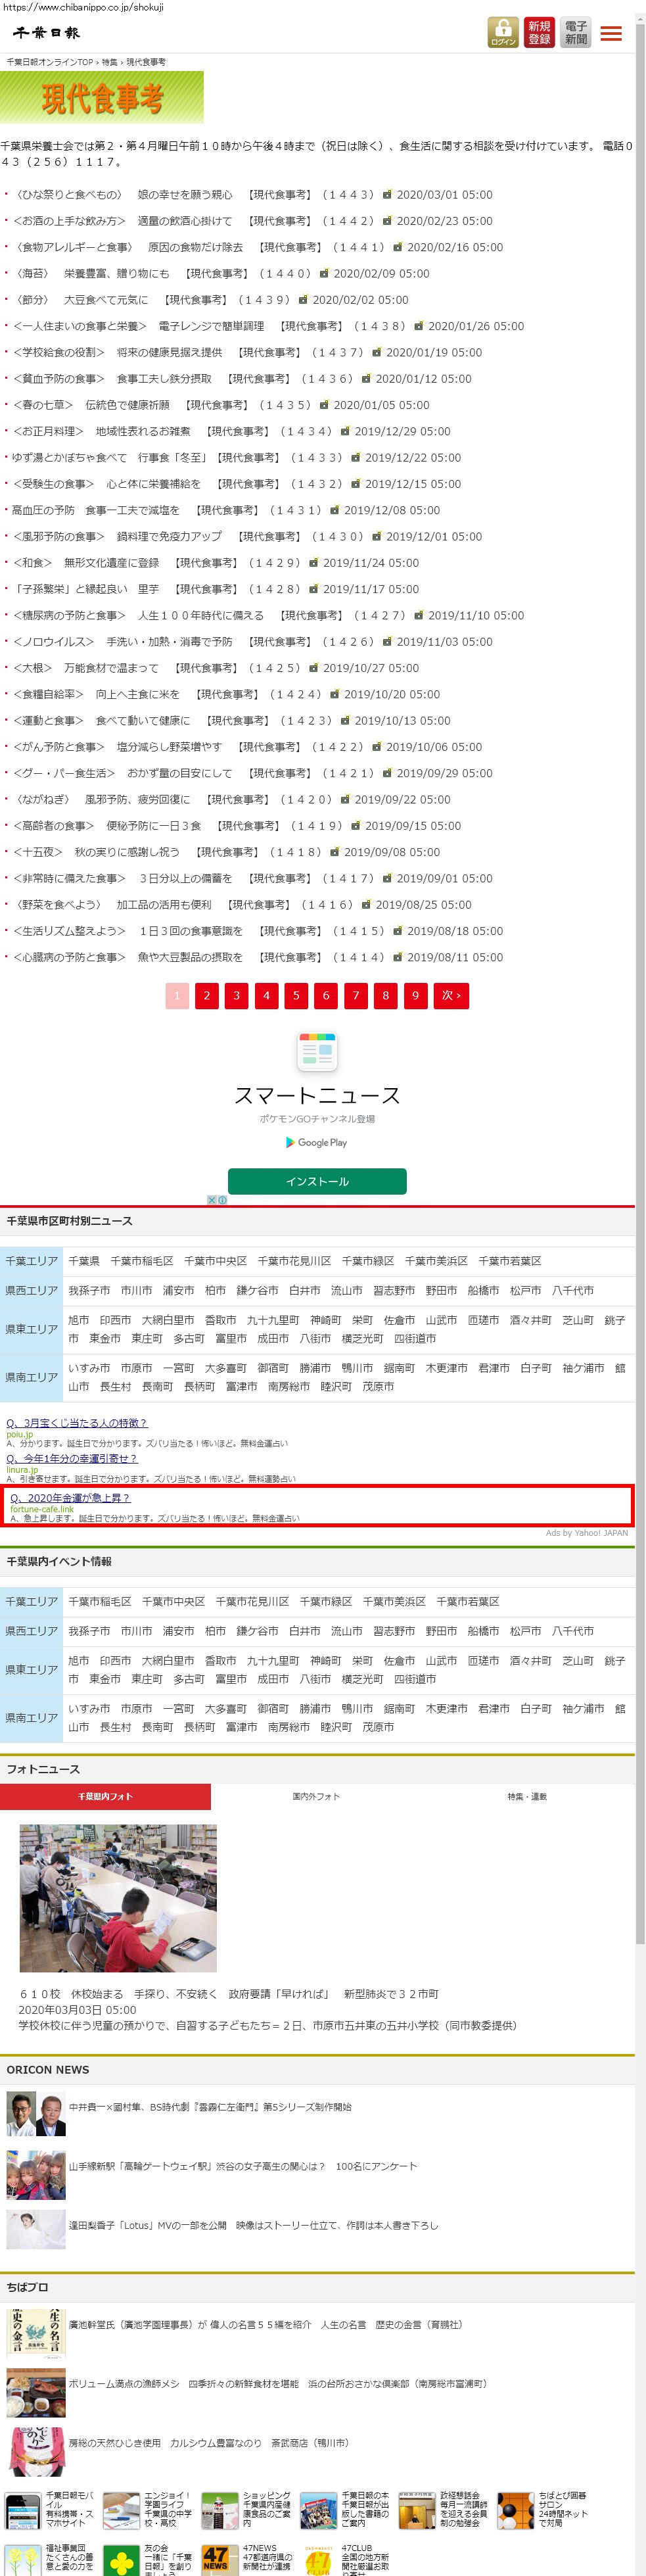
Task: Click the red 新規登録 registration icon
Action: [539, 32]
